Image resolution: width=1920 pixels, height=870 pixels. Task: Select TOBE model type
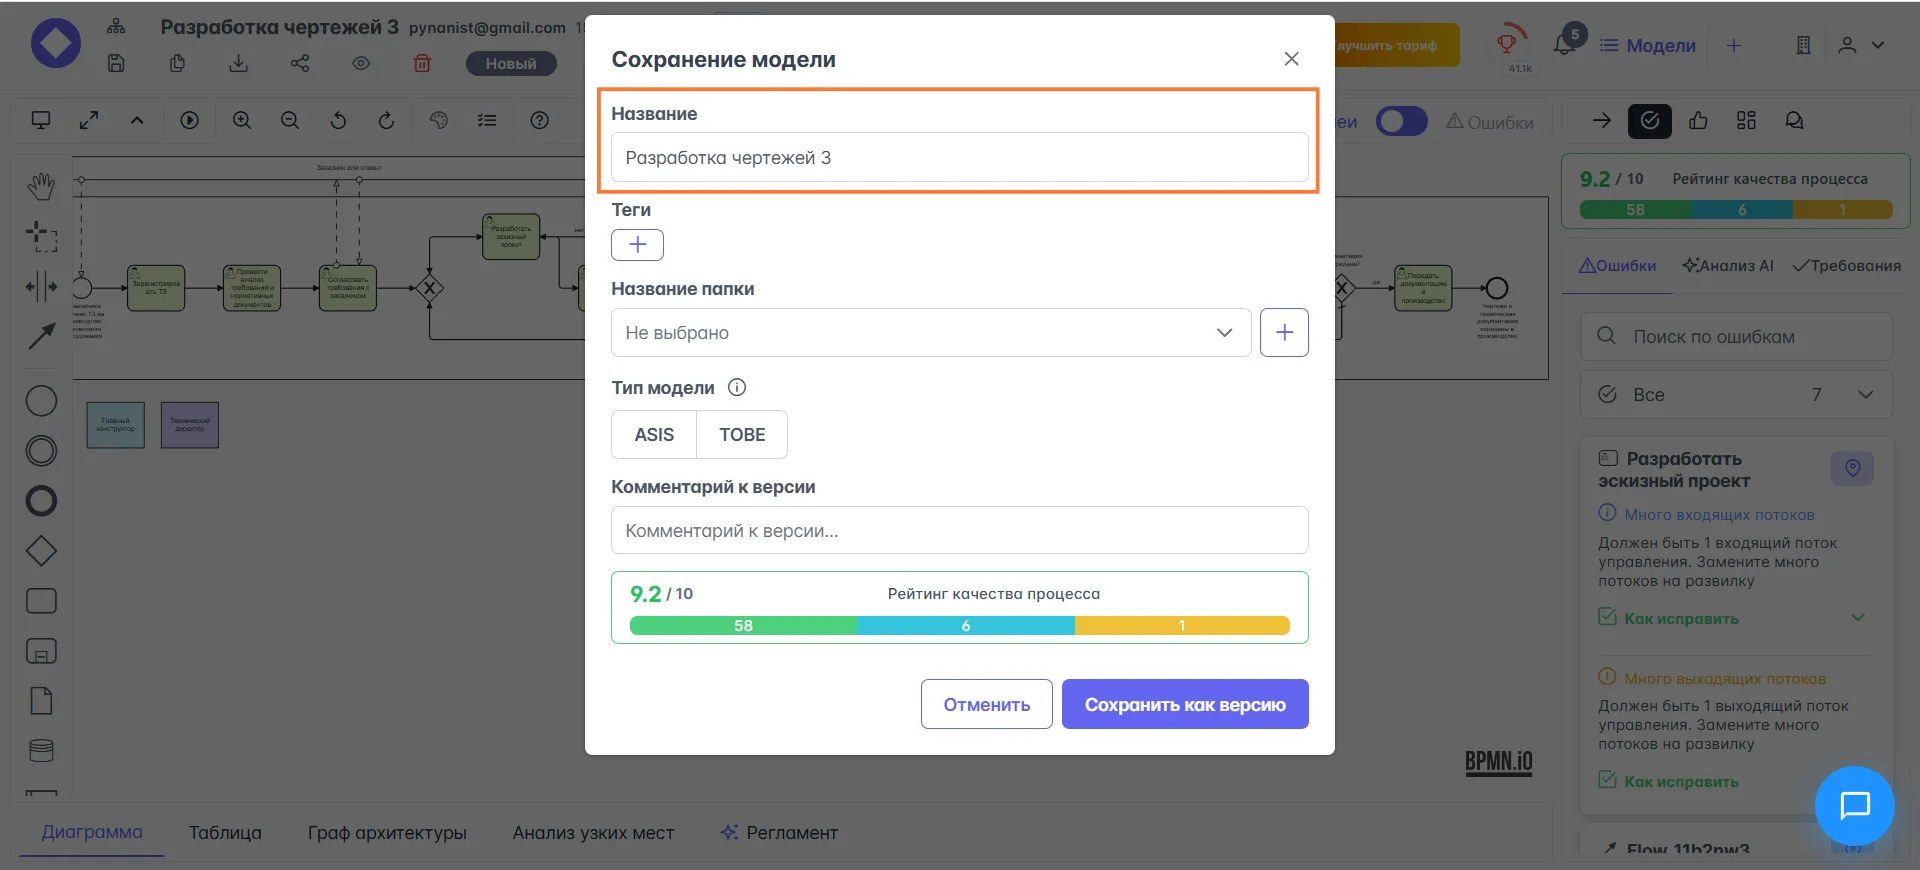tap(742, 435)
